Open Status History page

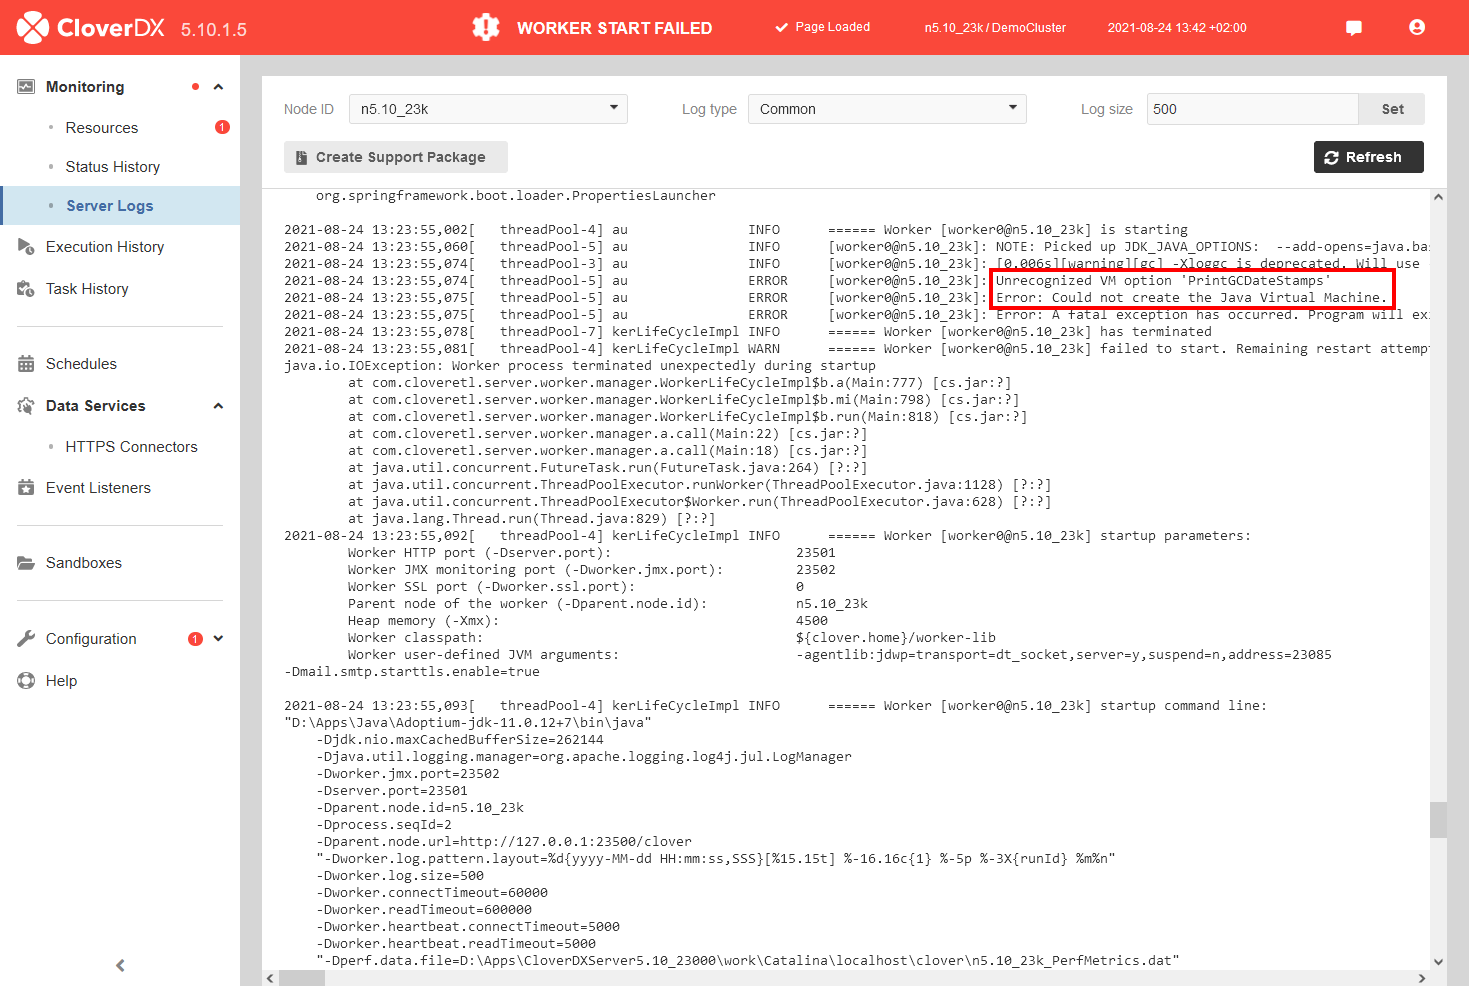(x=113, y=167)
